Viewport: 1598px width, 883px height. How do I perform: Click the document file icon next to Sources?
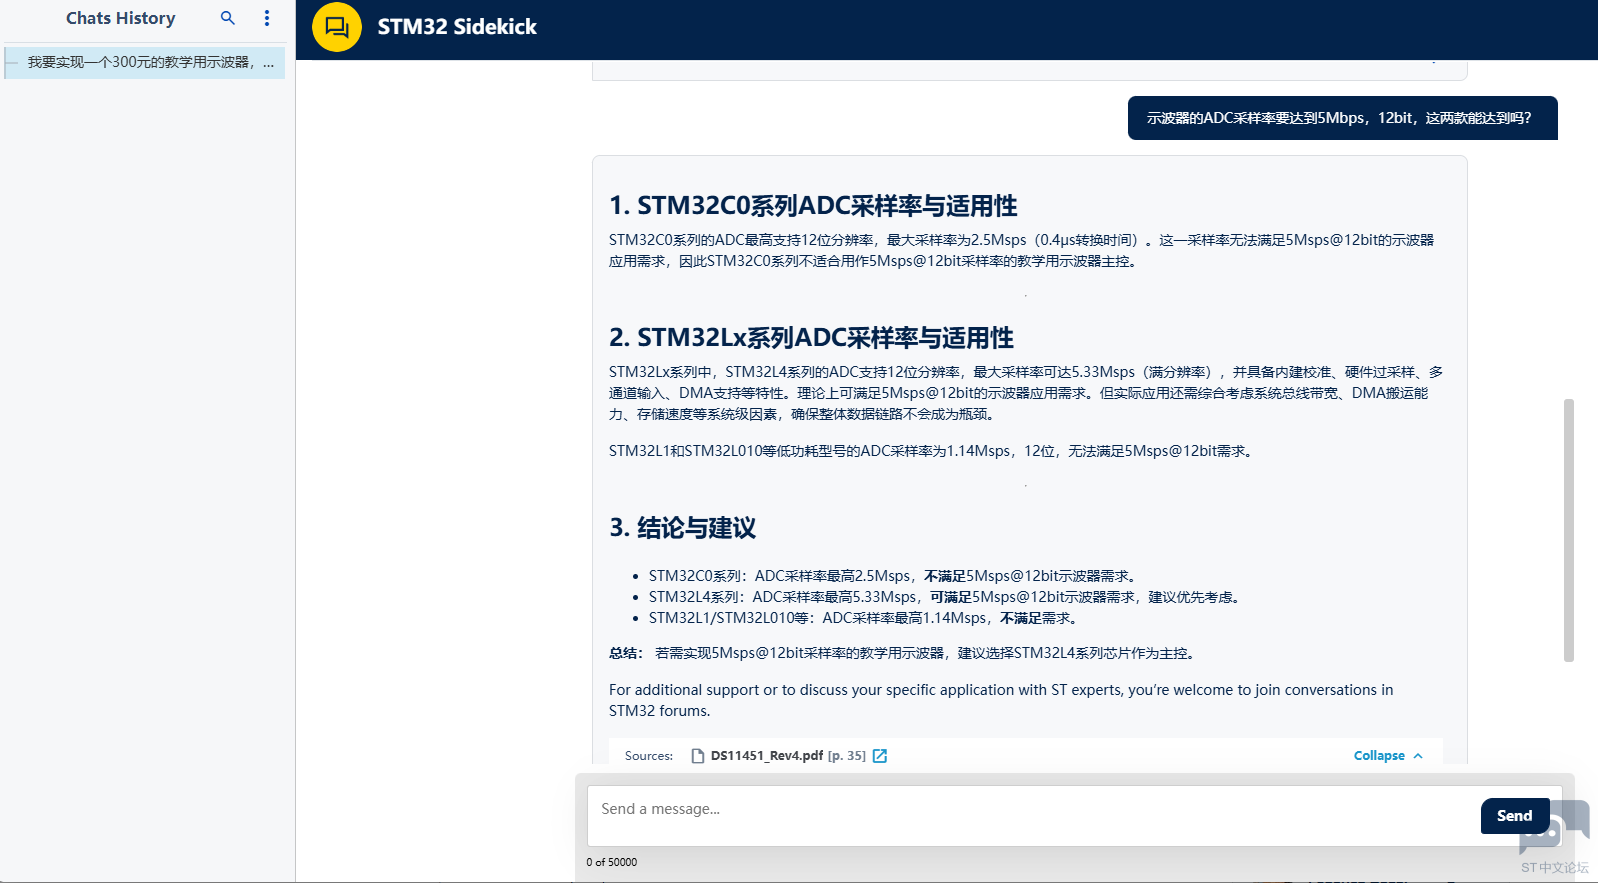pyautogui.click(x=698, y=756)
